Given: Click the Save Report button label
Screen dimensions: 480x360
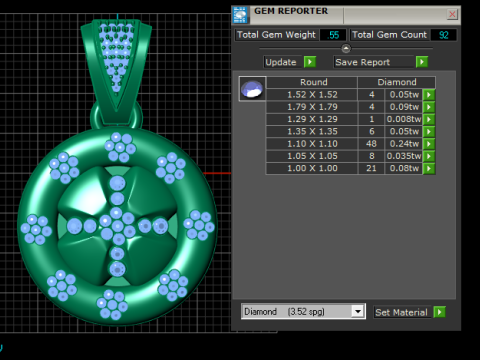Looking at the screenshot, I should pyautogui.click(x=373, y=62).
